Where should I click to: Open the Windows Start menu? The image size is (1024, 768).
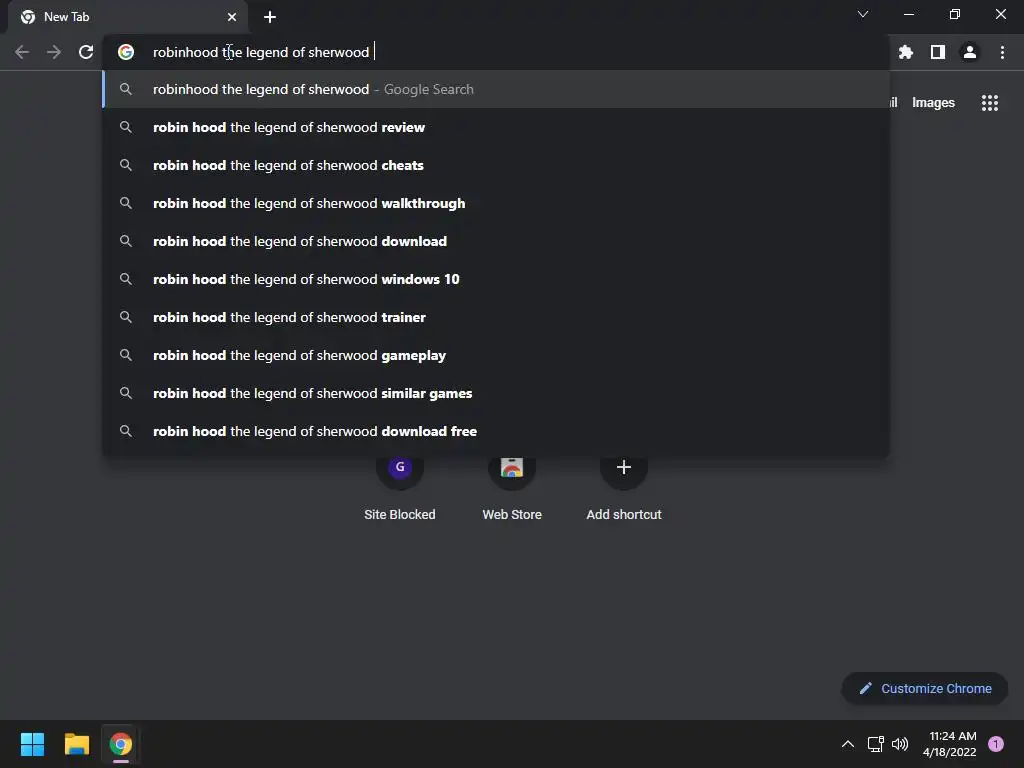pos(32,744)
